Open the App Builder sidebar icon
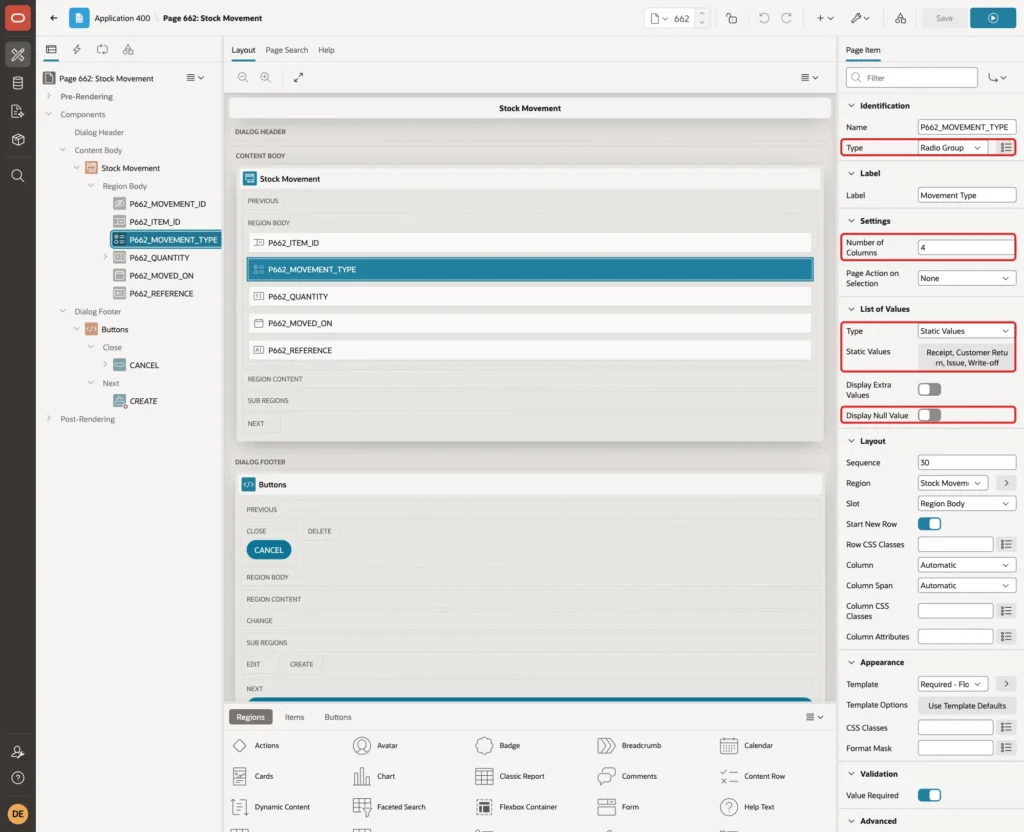Screen dimensions: 1024x832 (18, 54)
